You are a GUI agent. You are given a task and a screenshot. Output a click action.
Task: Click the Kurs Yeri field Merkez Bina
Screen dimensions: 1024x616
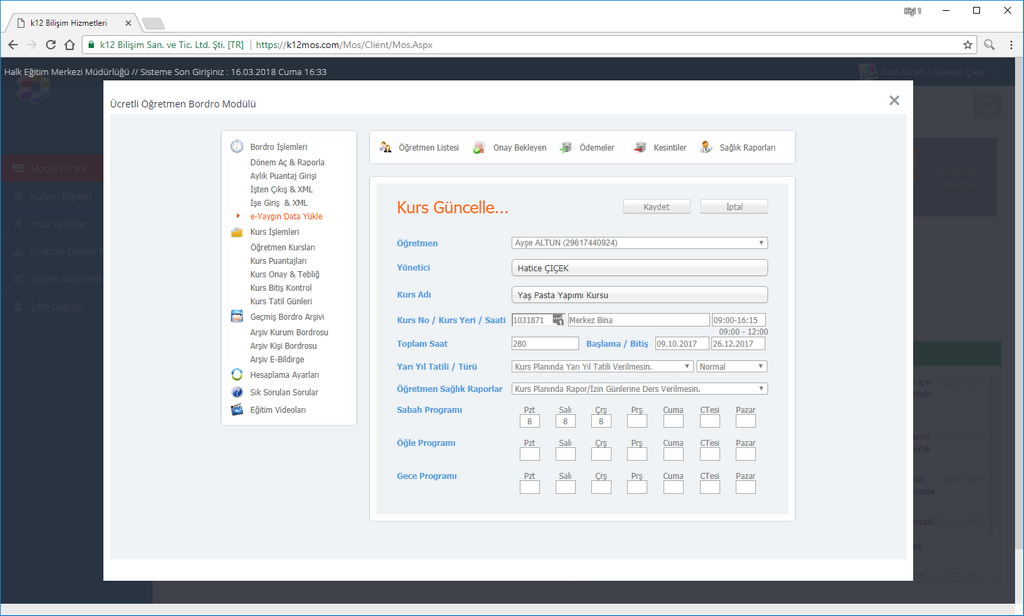tap(639, 320)
